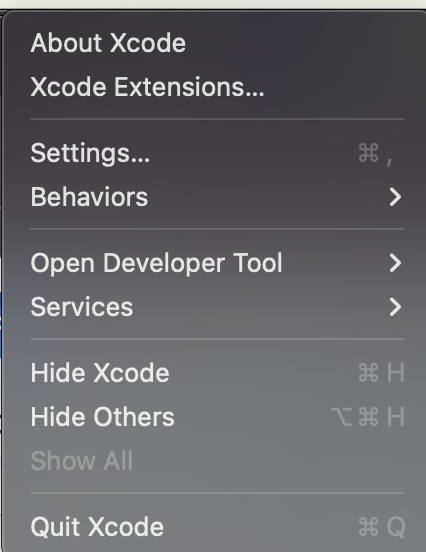Expand the Open Developer Tool chevron arrow

pyautogui.click(x=395, y=263)
